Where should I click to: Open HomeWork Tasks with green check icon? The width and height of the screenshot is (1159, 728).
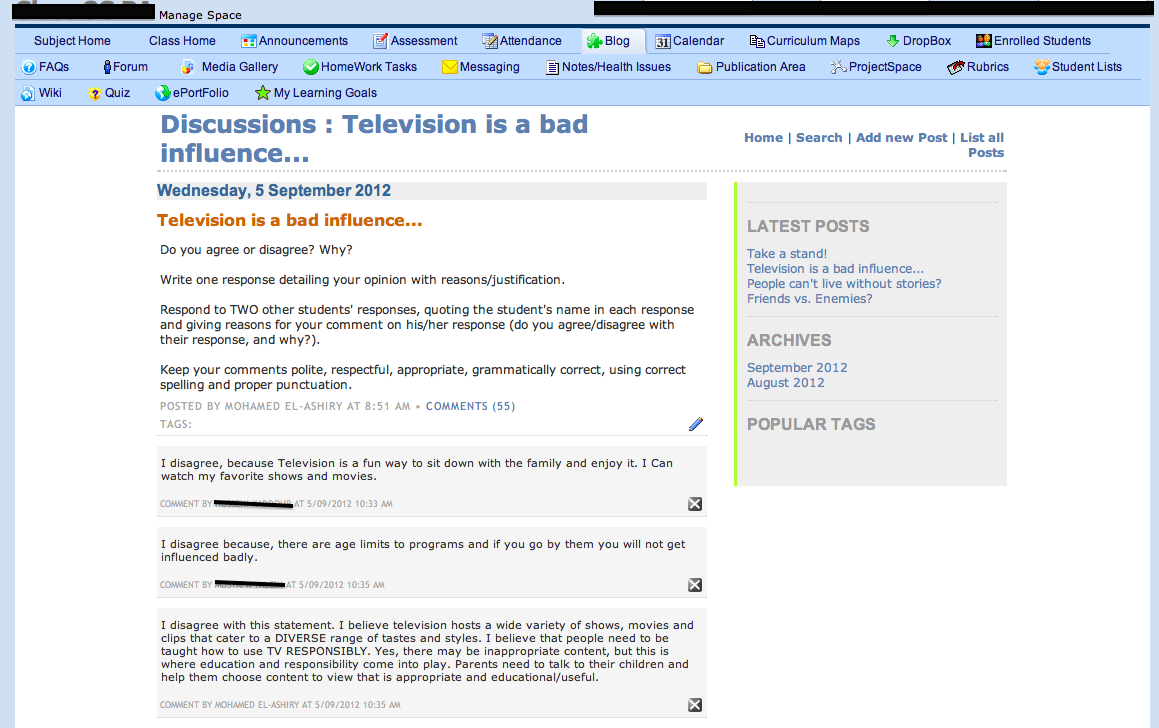click(x=311, y=67)
